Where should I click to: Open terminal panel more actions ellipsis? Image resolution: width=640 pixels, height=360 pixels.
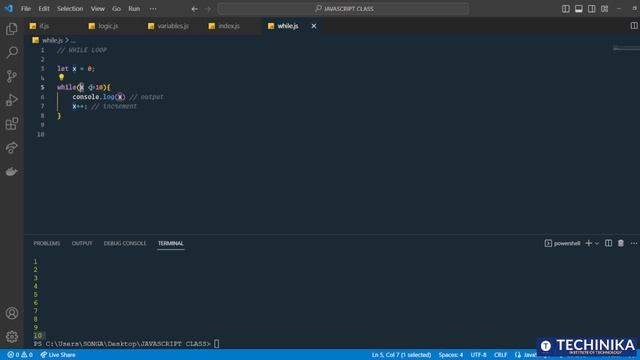[x=634, y=243]
